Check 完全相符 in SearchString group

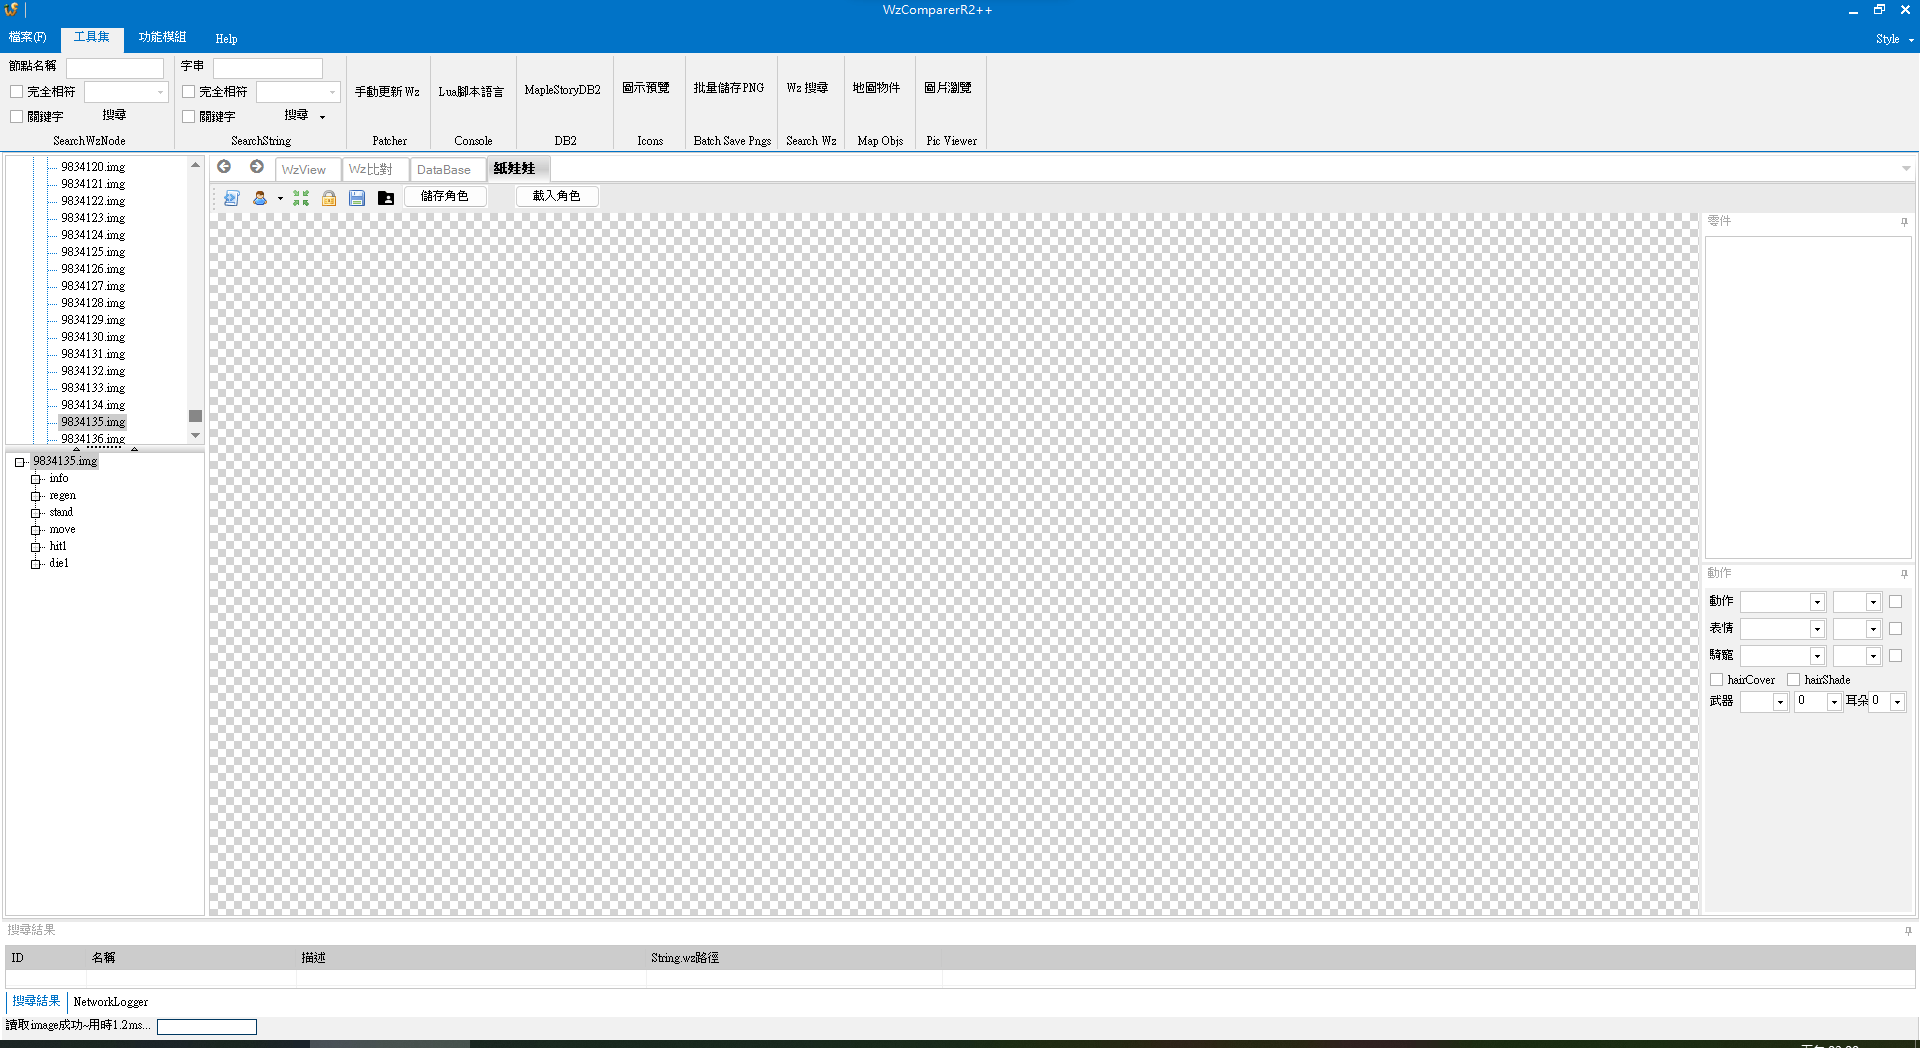tap(189, 92)
